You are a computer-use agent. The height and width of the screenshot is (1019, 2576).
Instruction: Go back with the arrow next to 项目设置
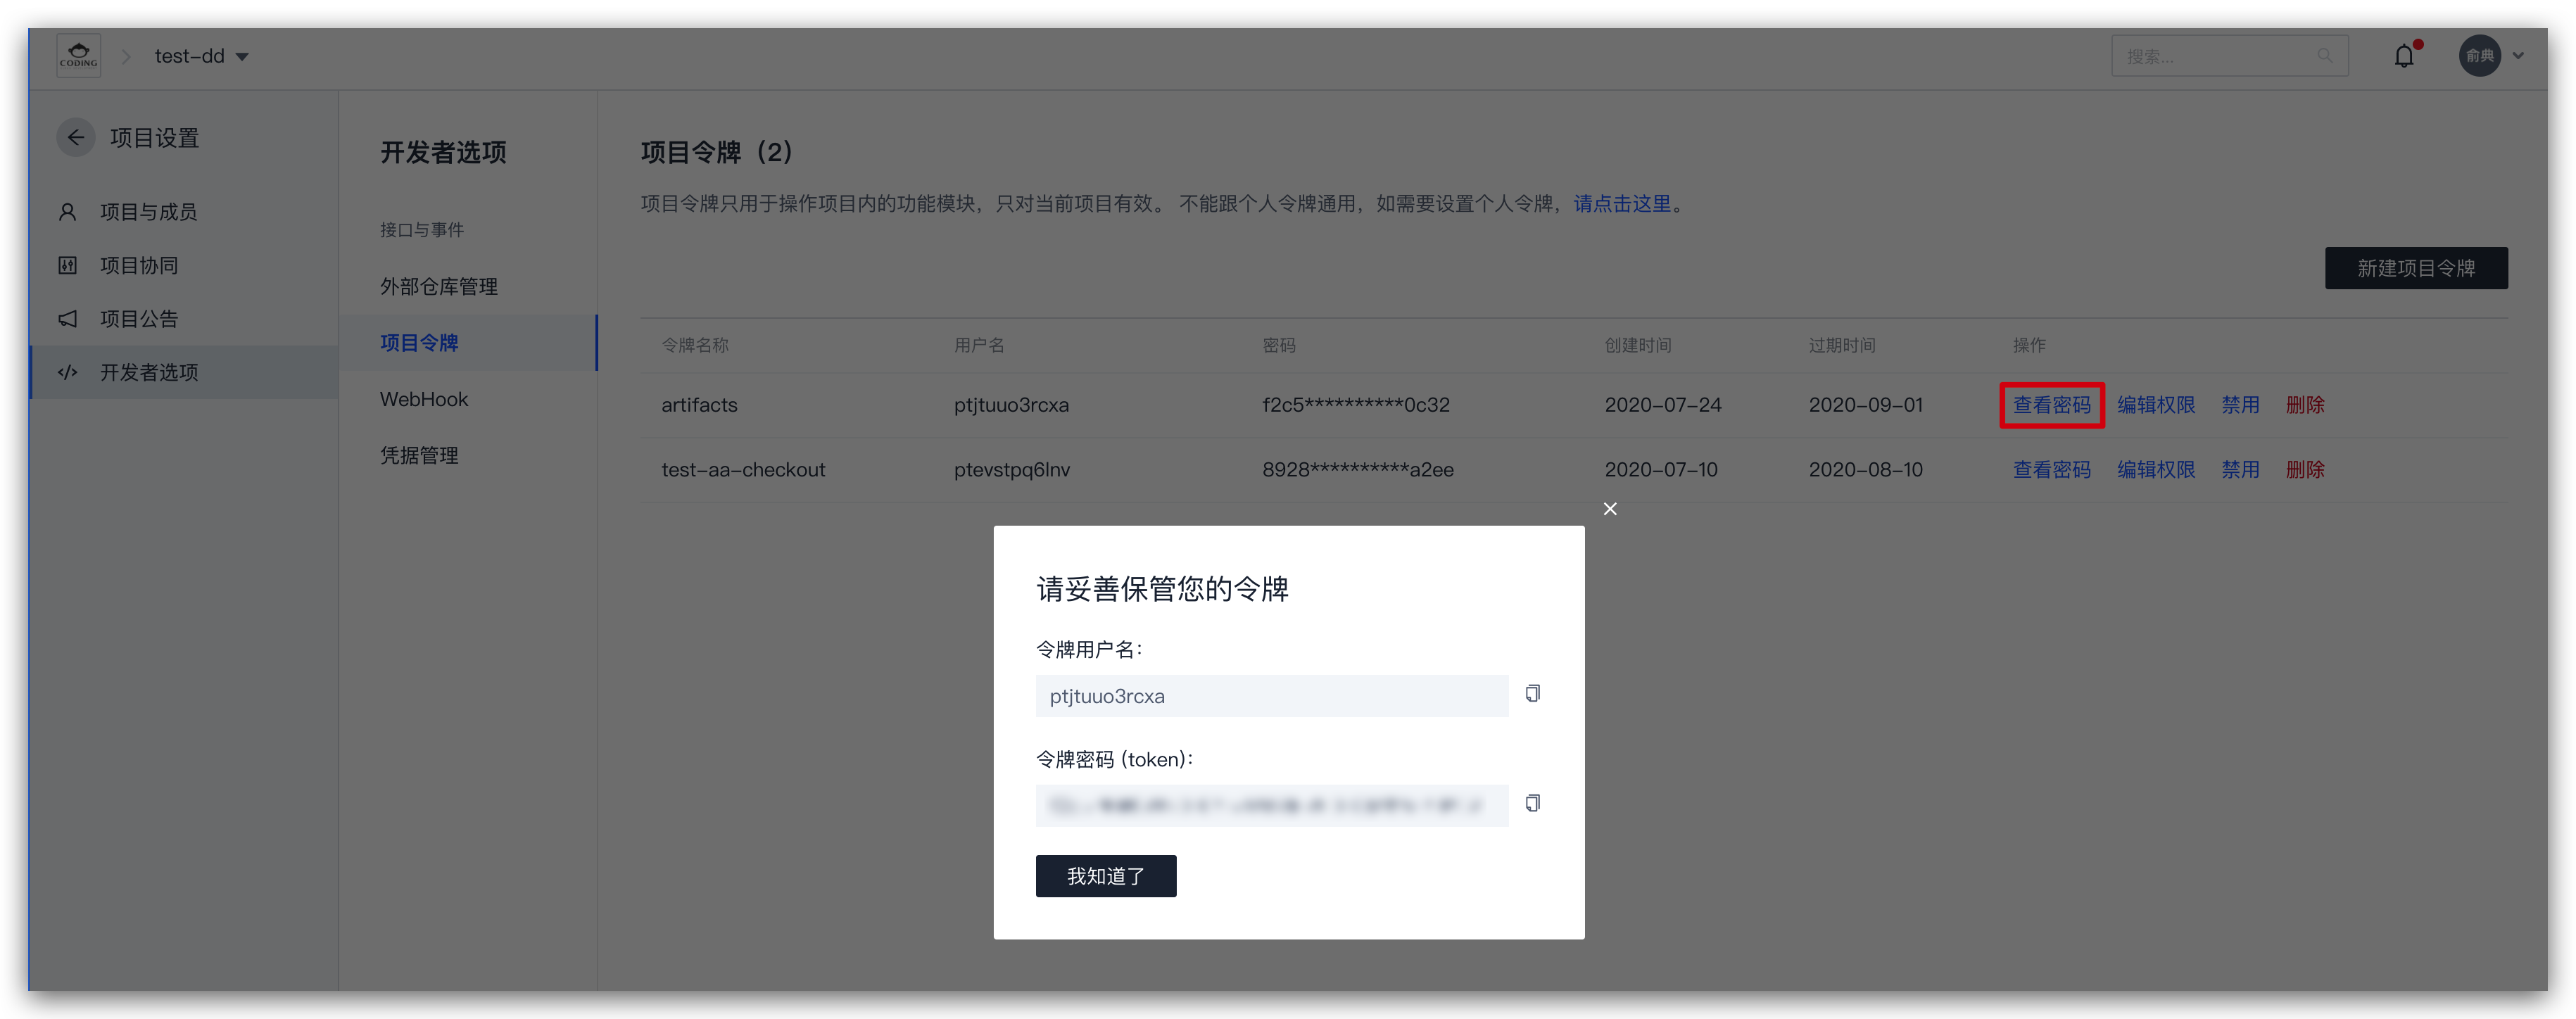(x=76, y=138)
